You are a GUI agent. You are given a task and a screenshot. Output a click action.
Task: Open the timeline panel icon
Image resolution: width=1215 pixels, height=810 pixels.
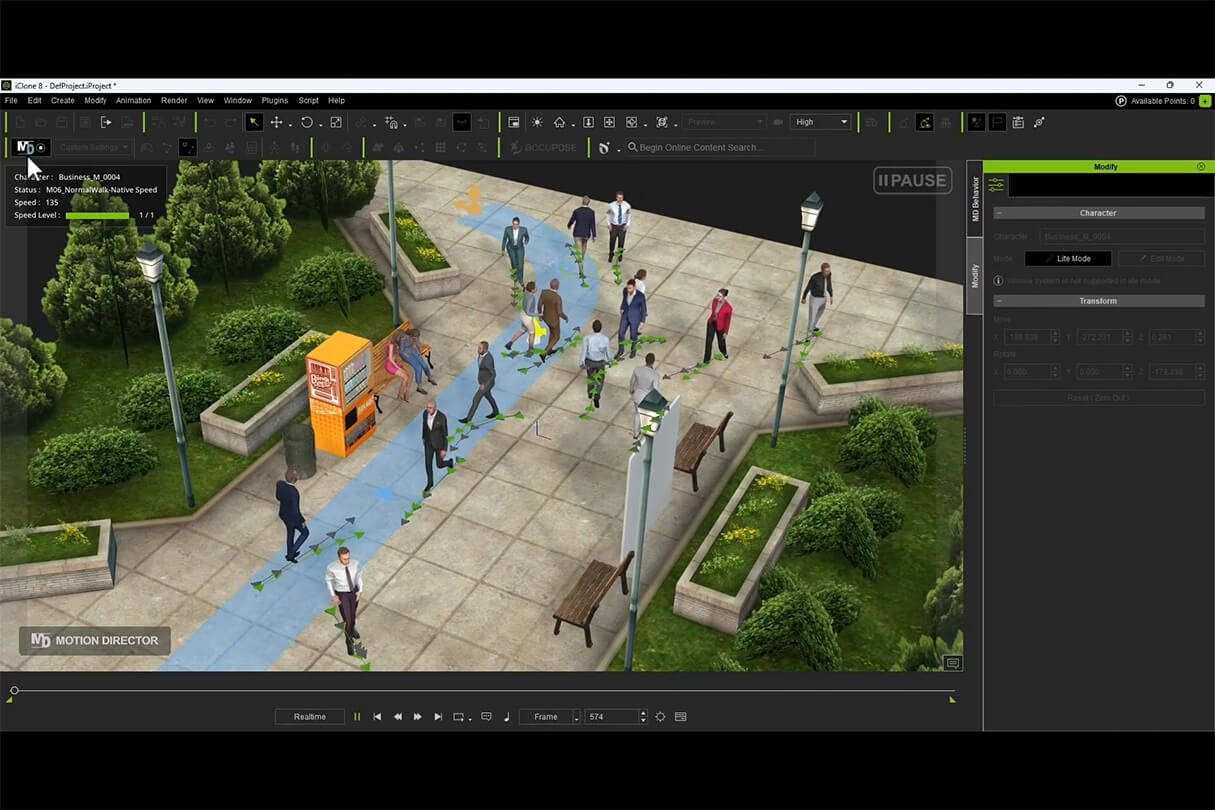tap(681, 717)
